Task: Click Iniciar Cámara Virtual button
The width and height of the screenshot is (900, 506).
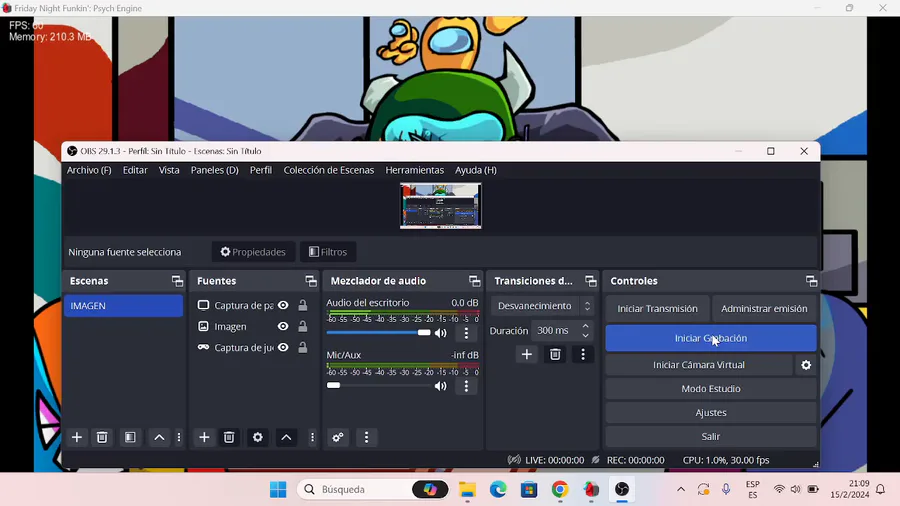Action: [x=699, y=365]
